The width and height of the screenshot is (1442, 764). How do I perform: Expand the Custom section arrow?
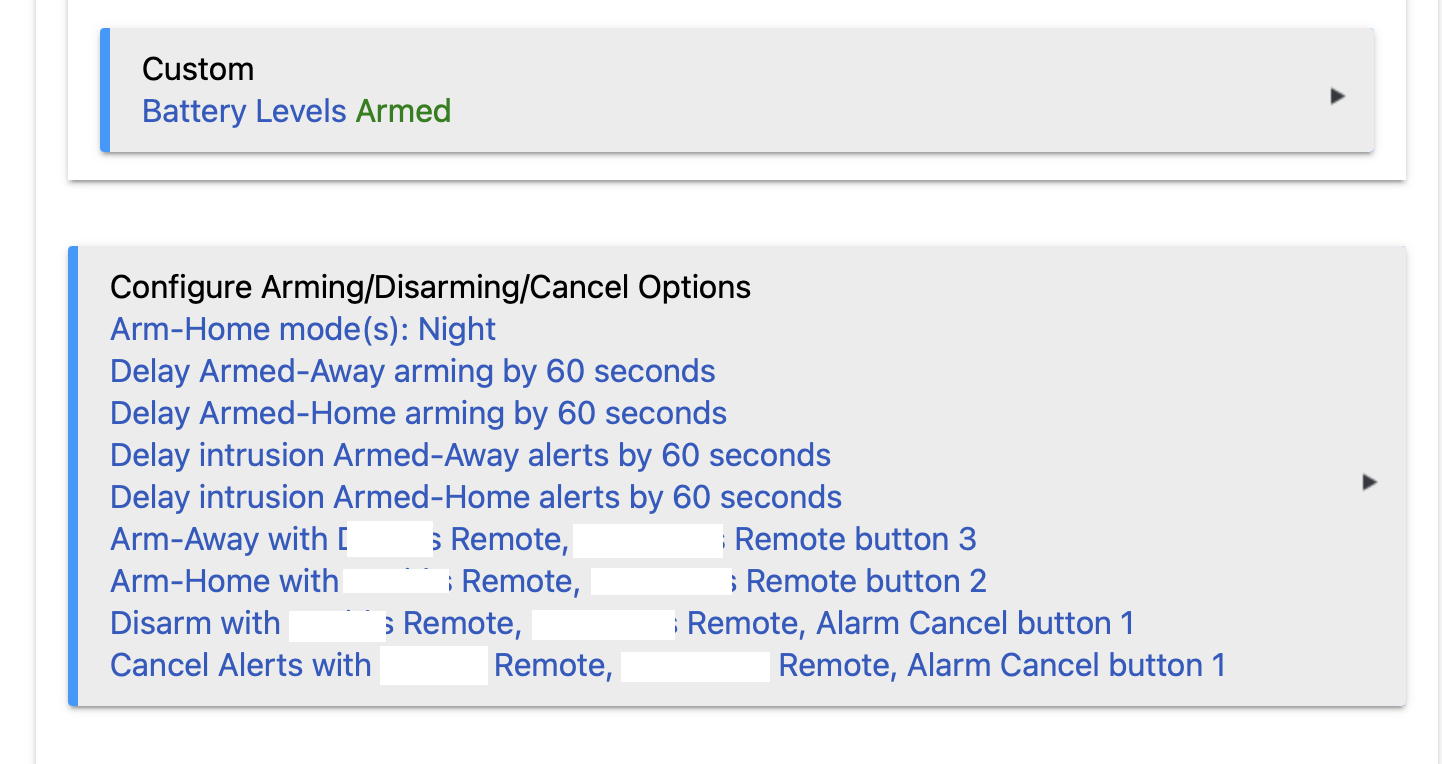pos(1337,96)
